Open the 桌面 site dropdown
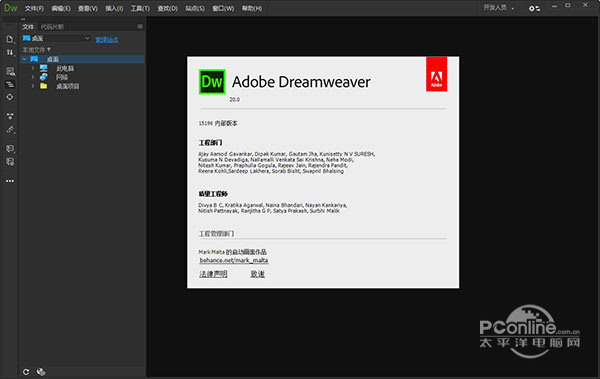600x379 pixels. [56, 38]
